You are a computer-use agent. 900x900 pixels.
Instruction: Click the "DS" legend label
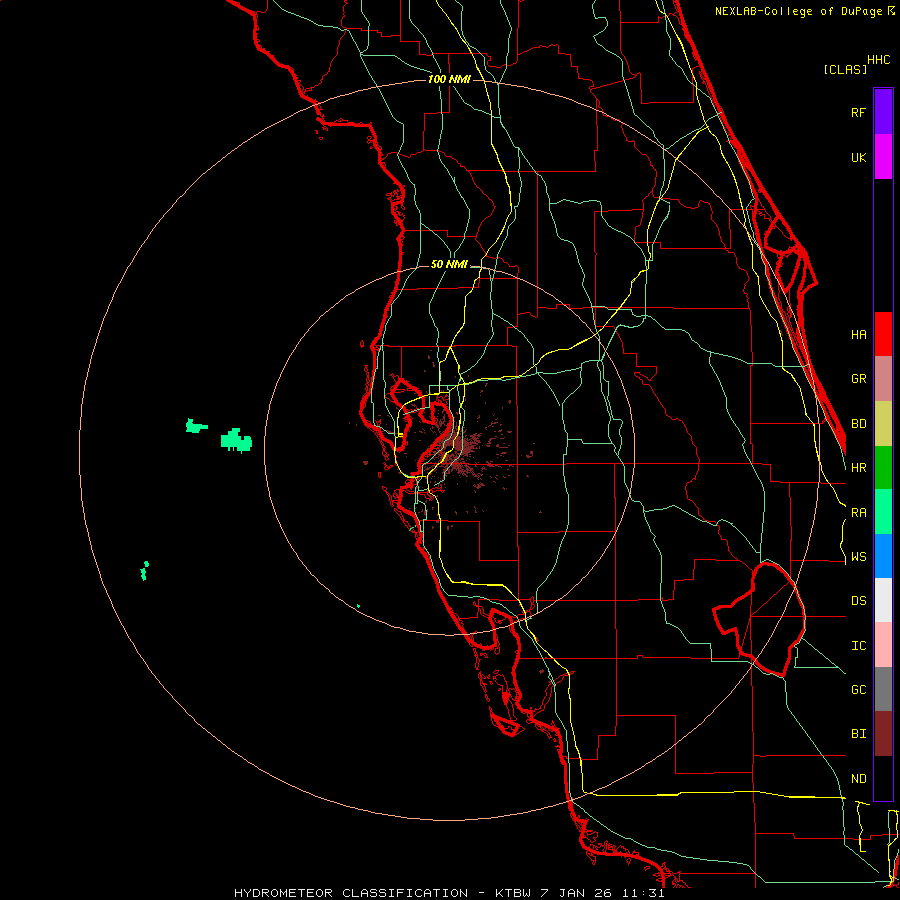[x=858, y=601]
